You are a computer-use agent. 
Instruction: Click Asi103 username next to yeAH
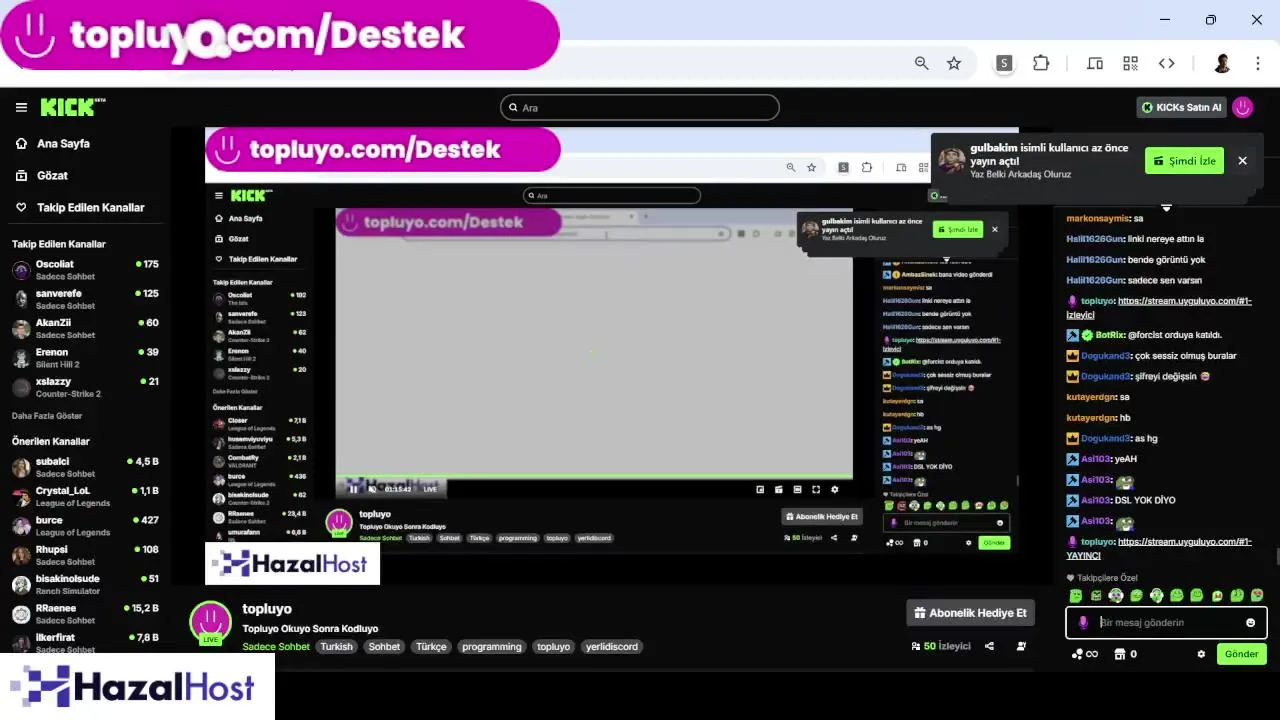[1096, 459]
